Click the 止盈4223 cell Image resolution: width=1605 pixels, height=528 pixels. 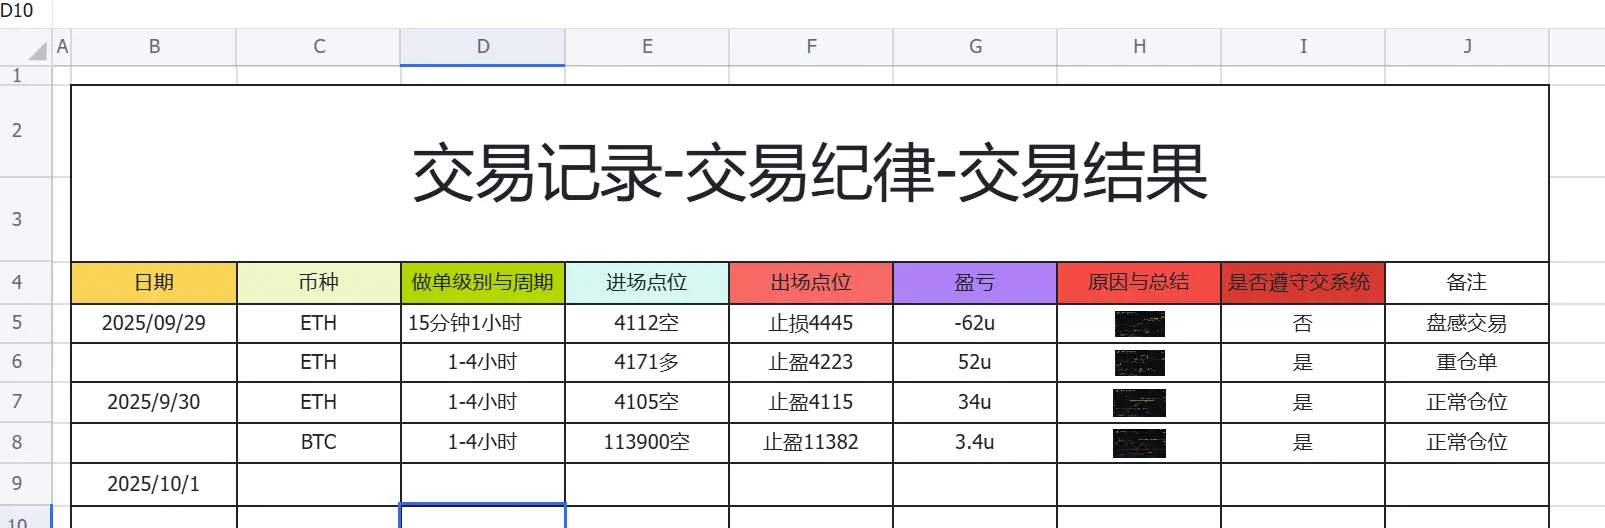811,362
